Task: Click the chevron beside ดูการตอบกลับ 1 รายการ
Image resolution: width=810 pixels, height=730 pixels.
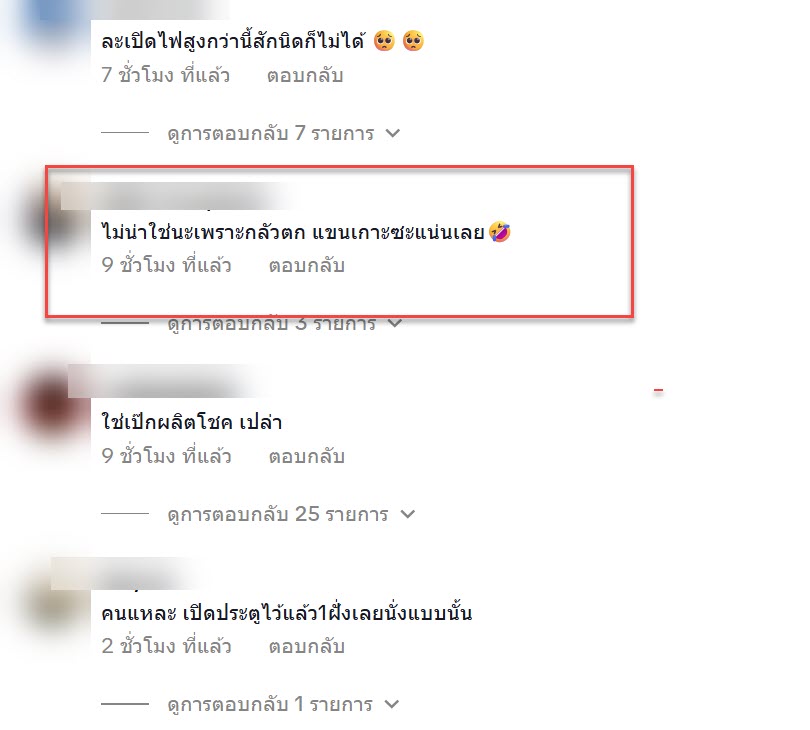Action: [392, 704]
